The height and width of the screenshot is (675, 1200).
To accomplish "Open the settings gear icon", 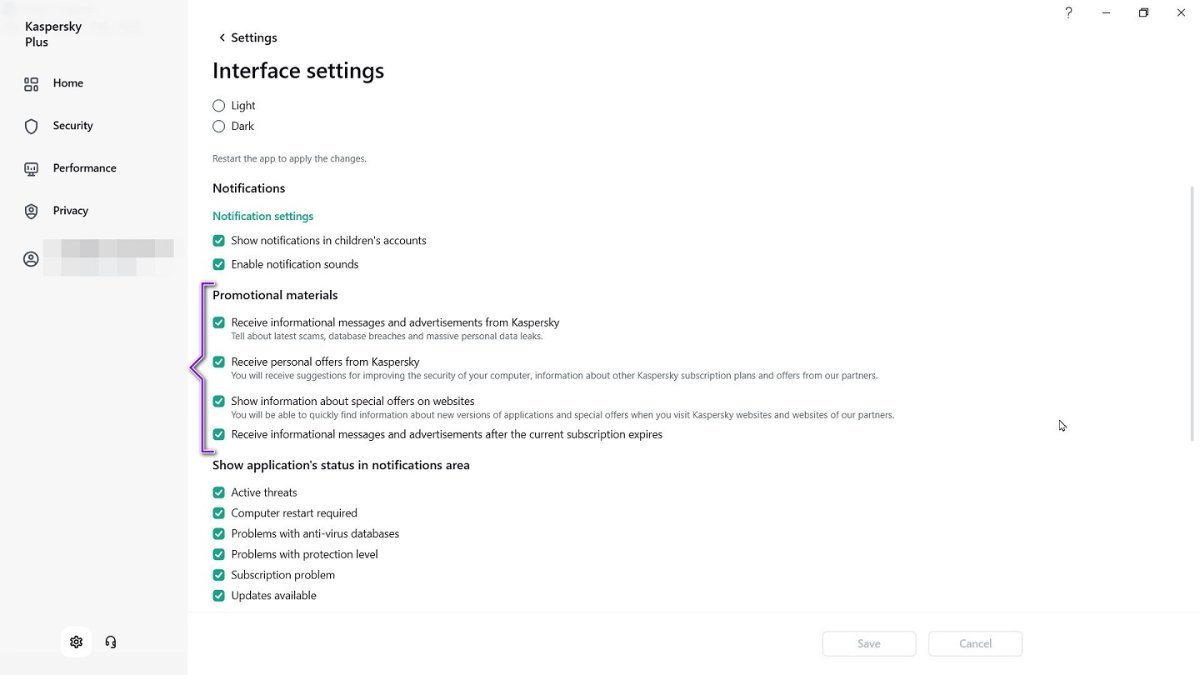I will point(76,642).
